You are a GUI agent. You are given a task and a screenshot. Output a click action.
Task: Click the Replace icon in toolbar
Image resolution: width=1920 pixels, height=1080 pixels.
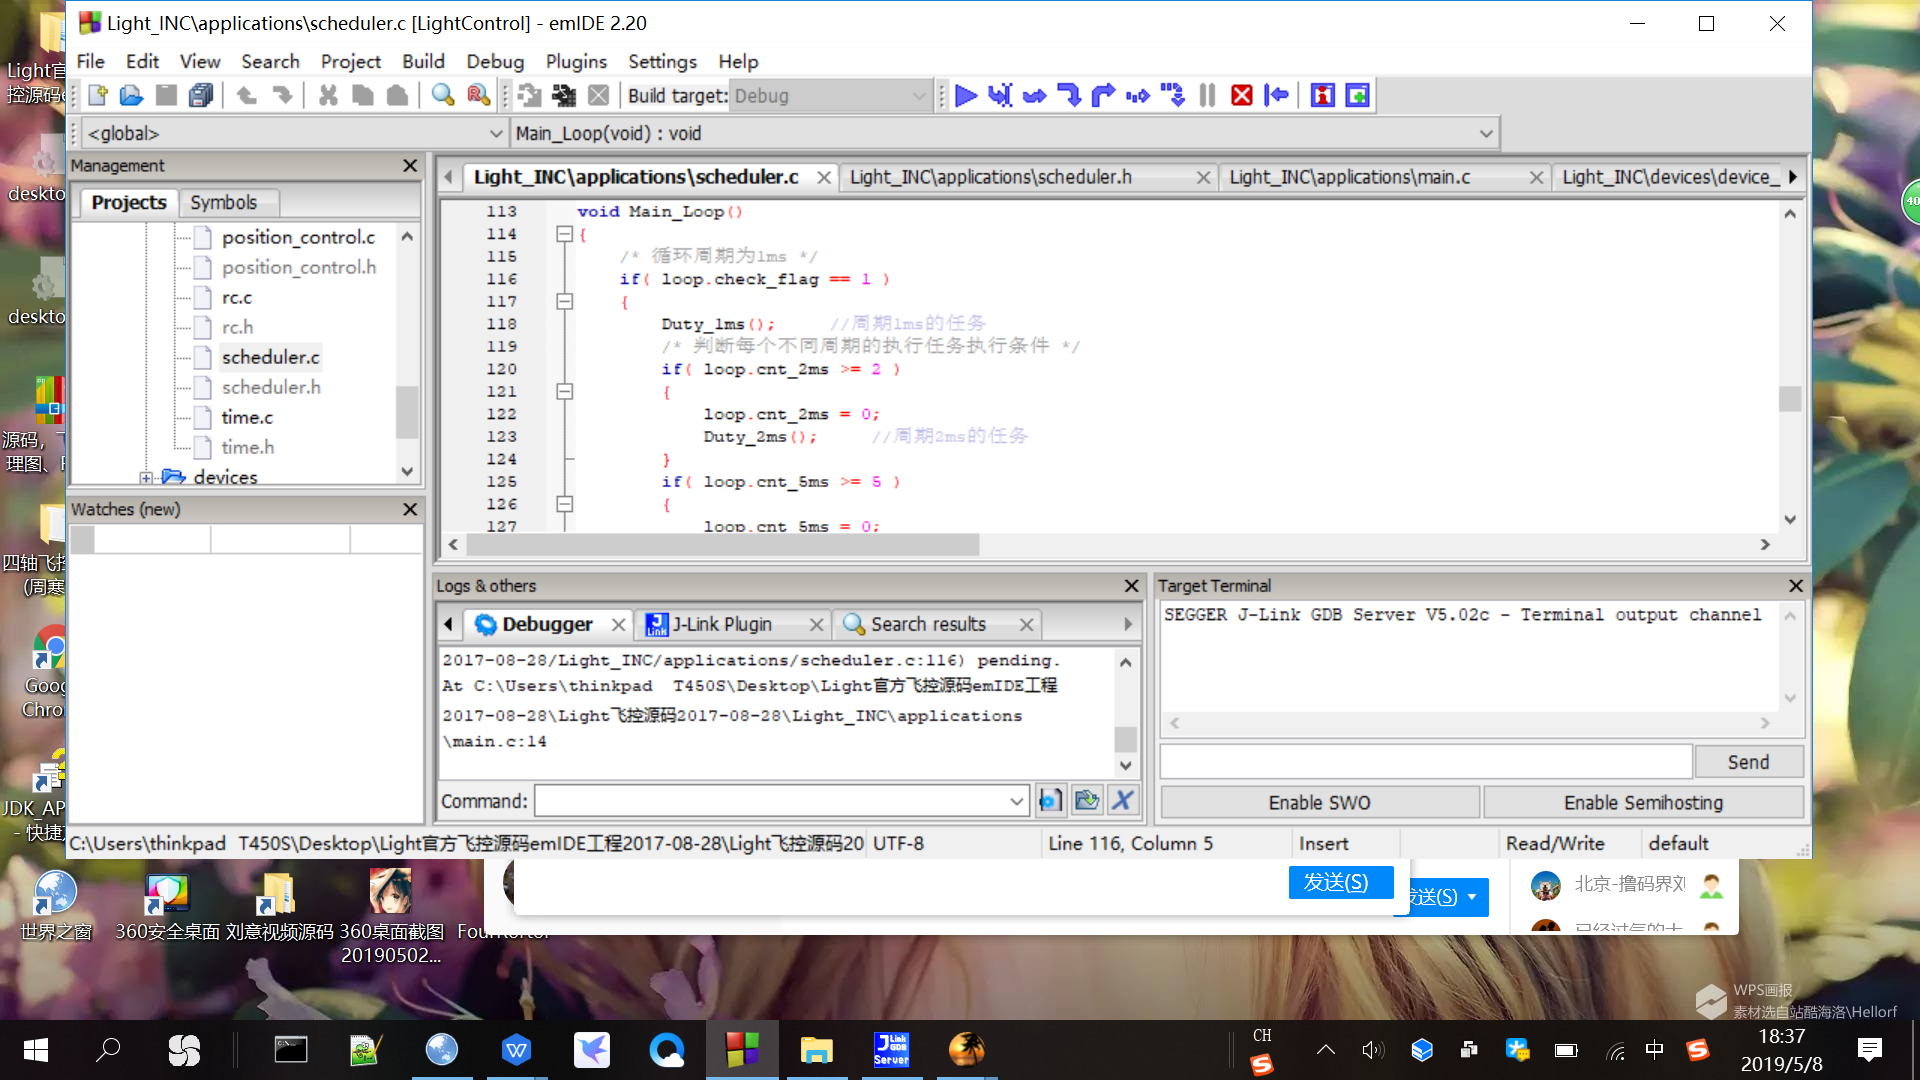(x=478, y=95)
